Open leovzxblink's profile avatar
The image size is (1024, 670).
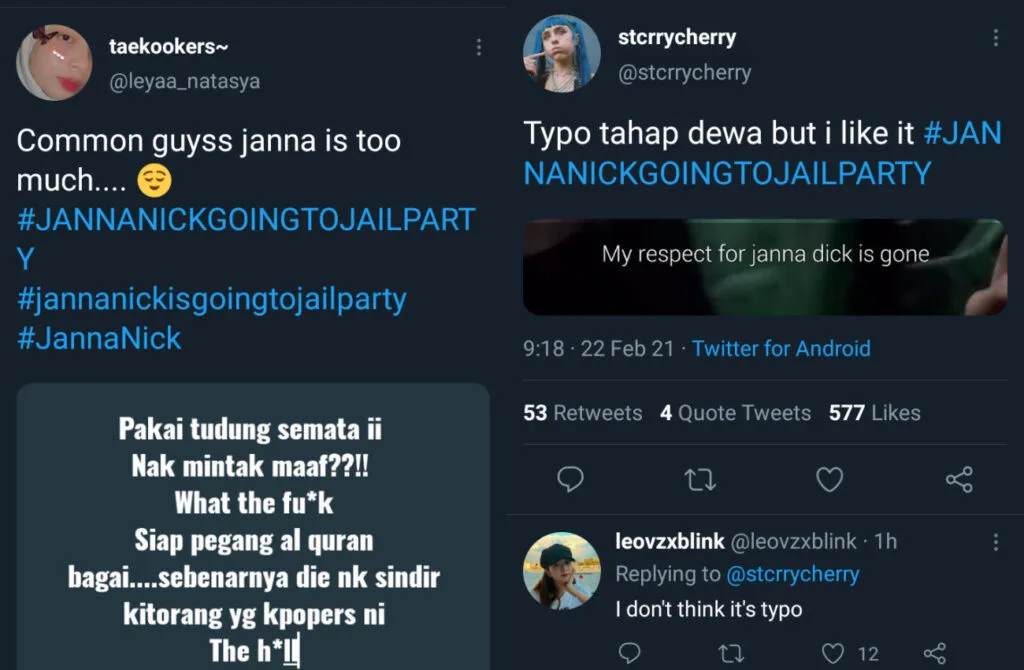point(561,570)
